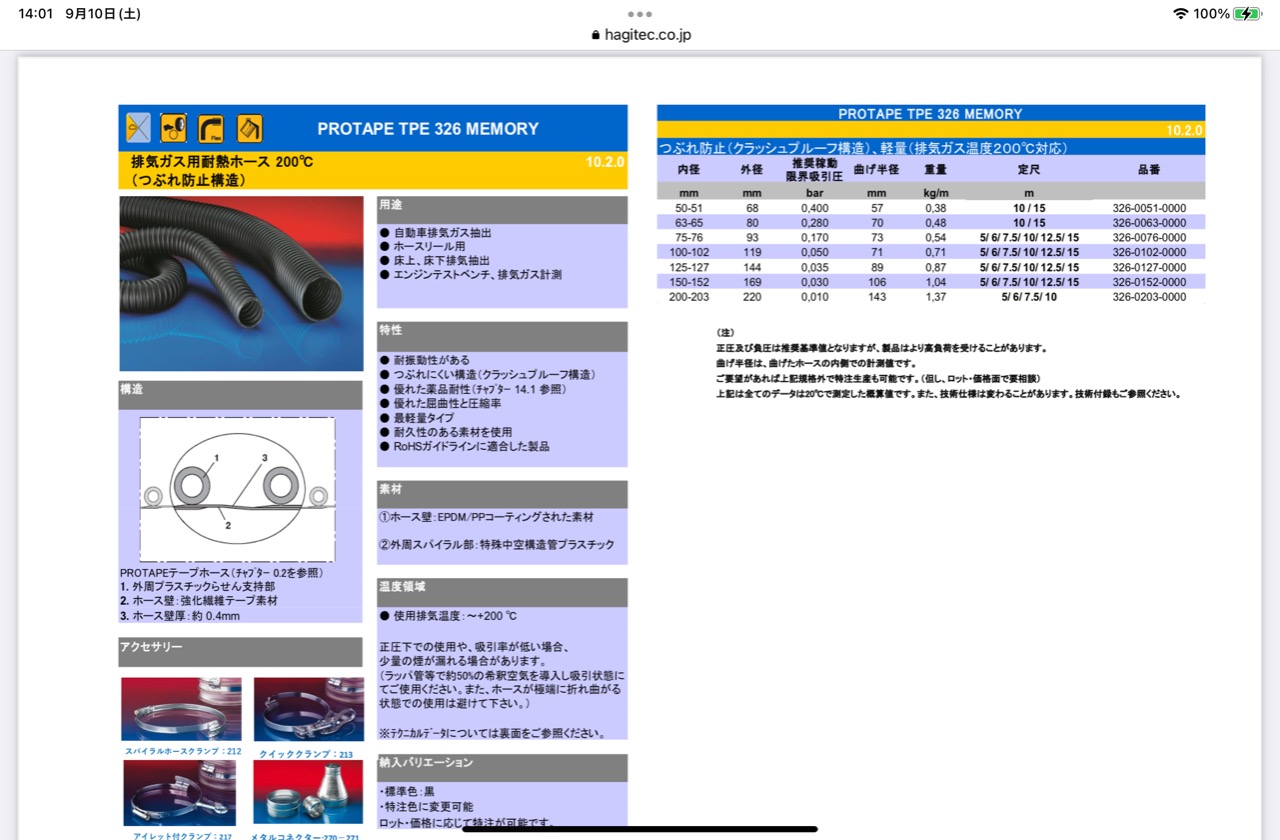Click part number 326-0203-0000
Viewport: 1280px width, 840px height.
1149,298
